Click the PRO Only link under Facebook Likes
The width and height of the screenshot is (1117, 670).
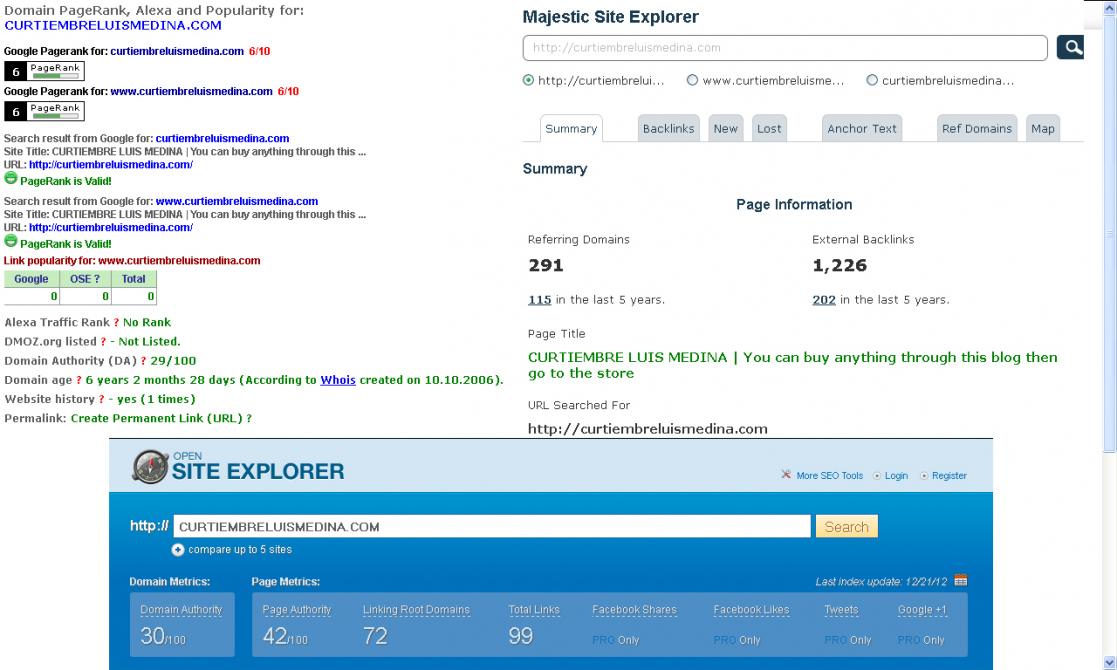coord(737,640)
